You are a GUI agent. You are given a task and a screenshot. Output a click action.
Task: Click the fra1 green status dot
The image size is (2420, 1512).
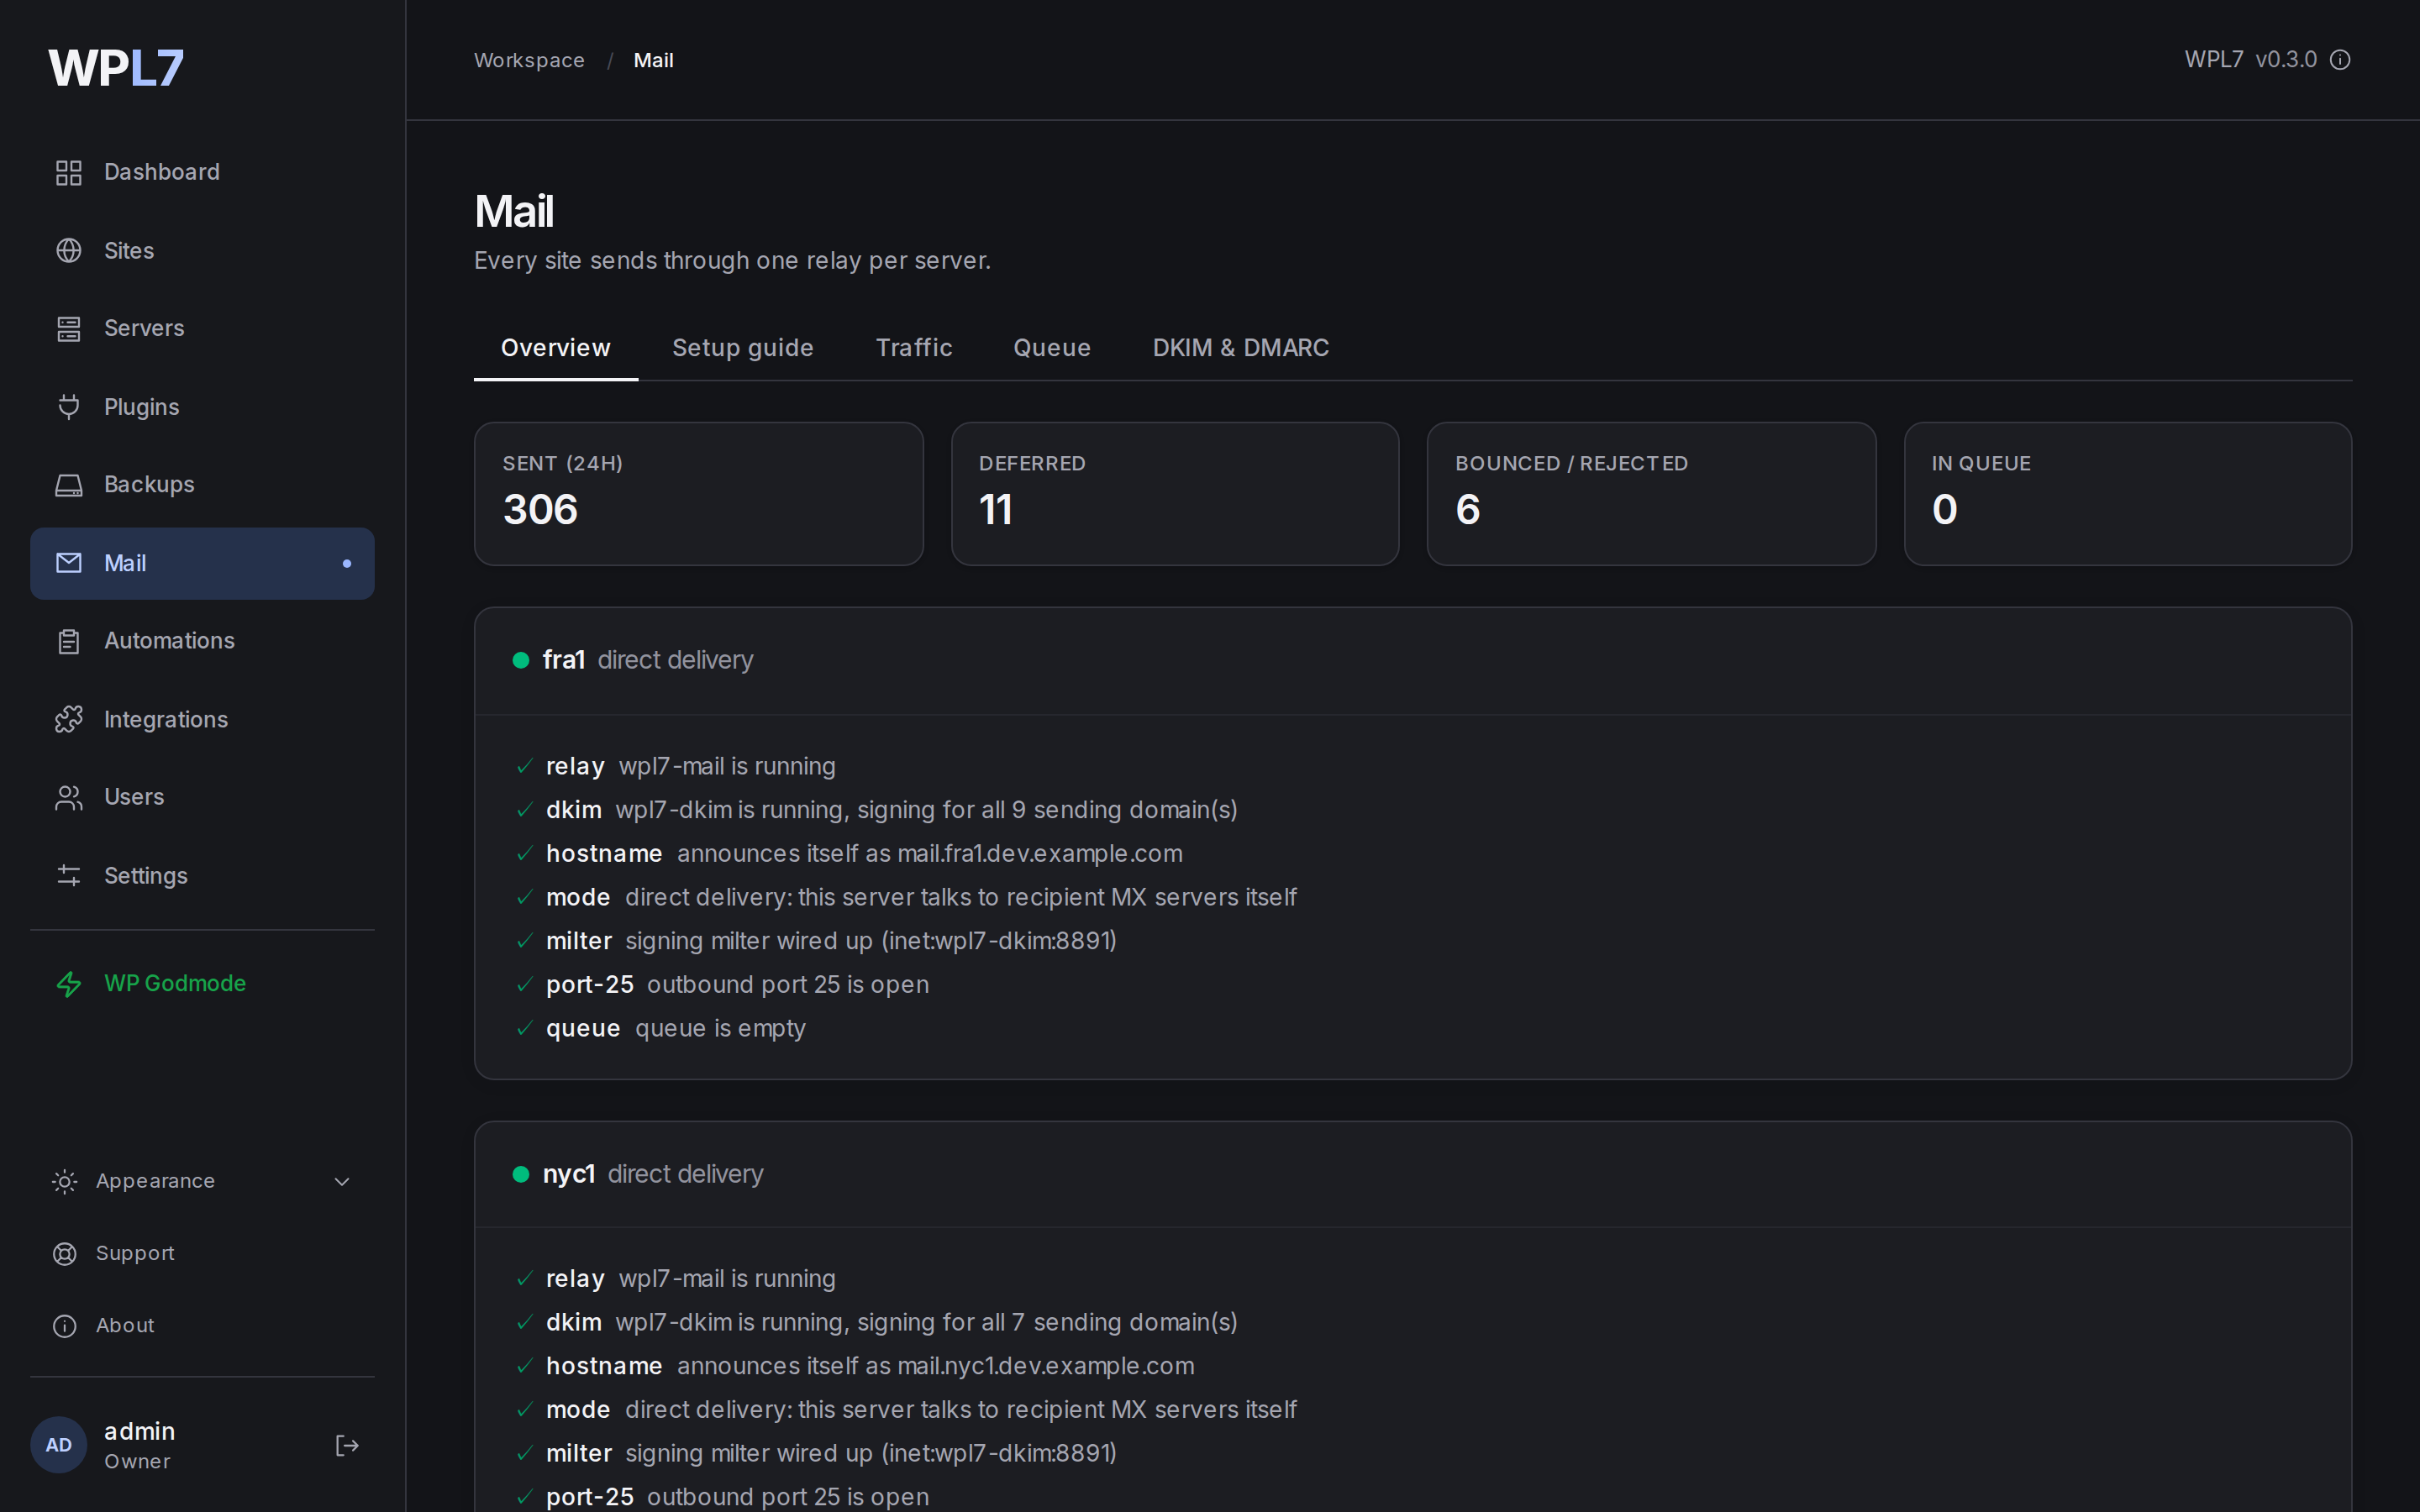pos(521,660)
